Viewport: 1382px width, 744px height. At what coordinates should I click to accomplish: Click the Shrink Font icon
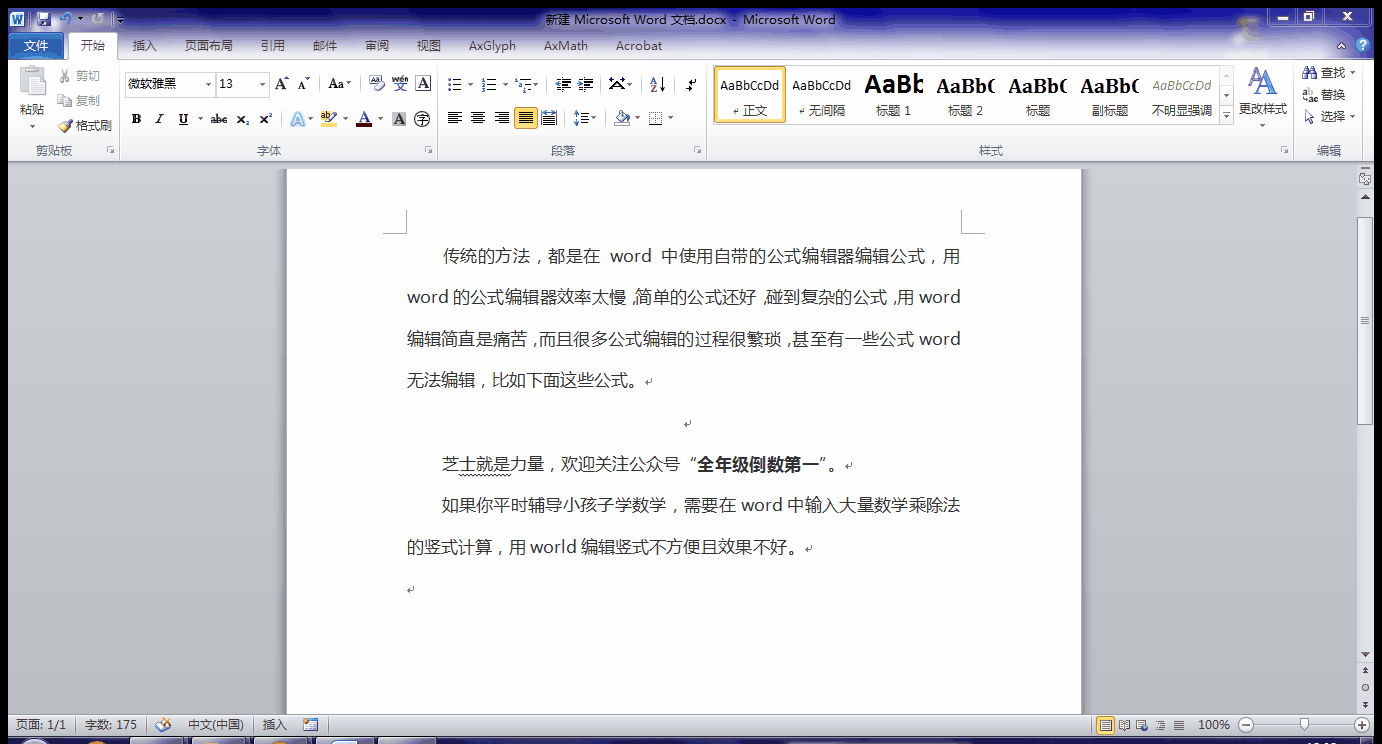pos(304,84)
